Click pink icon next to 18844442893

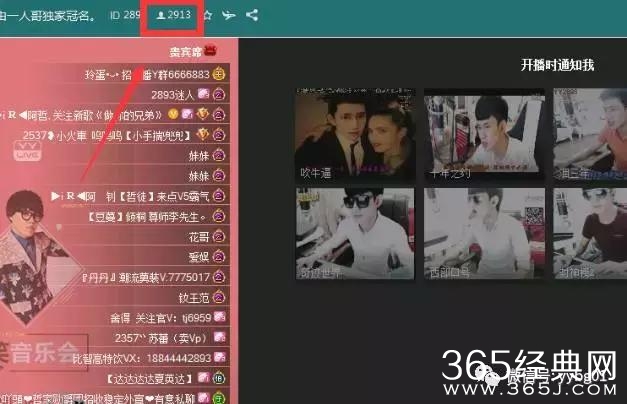coord(201,358)
